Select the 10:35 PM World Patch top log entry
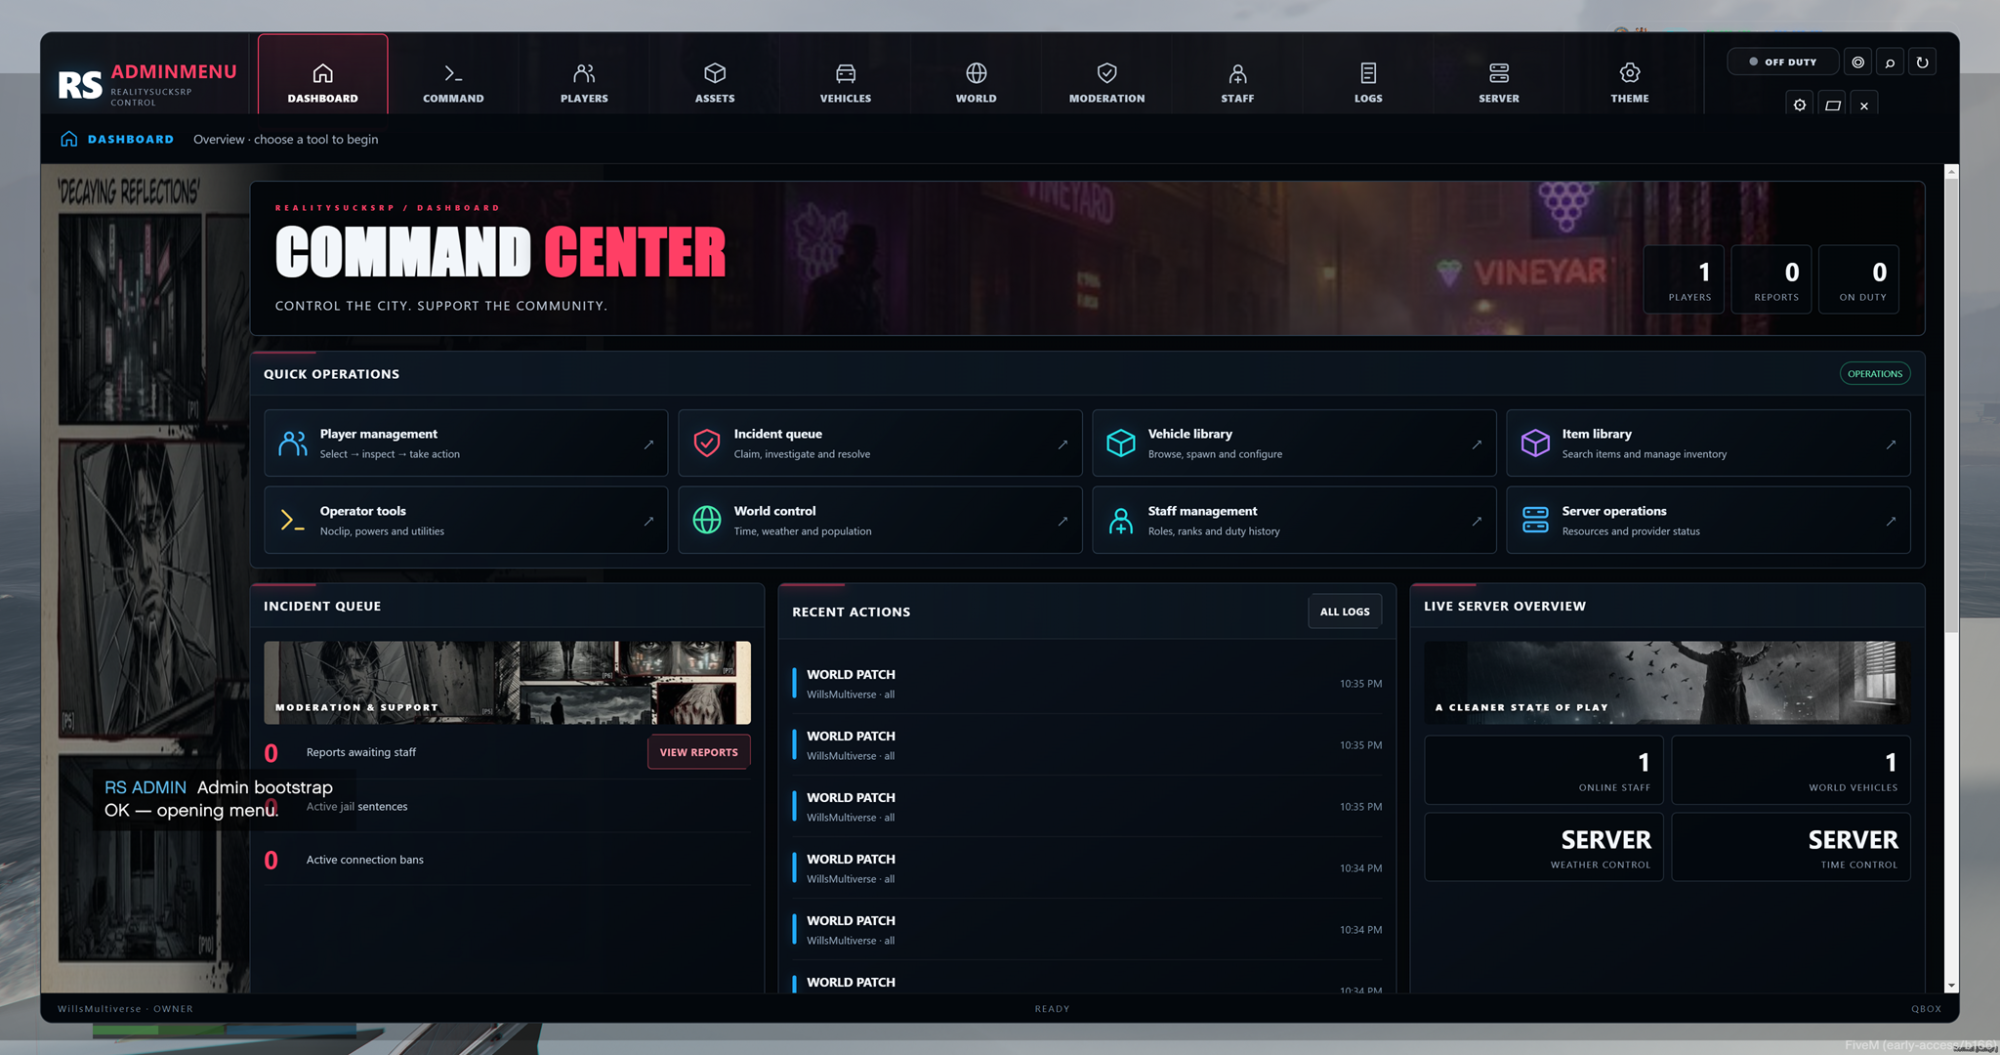Image resolution: width=2000 pixels, height=1055 pixels. [1087, 683]
